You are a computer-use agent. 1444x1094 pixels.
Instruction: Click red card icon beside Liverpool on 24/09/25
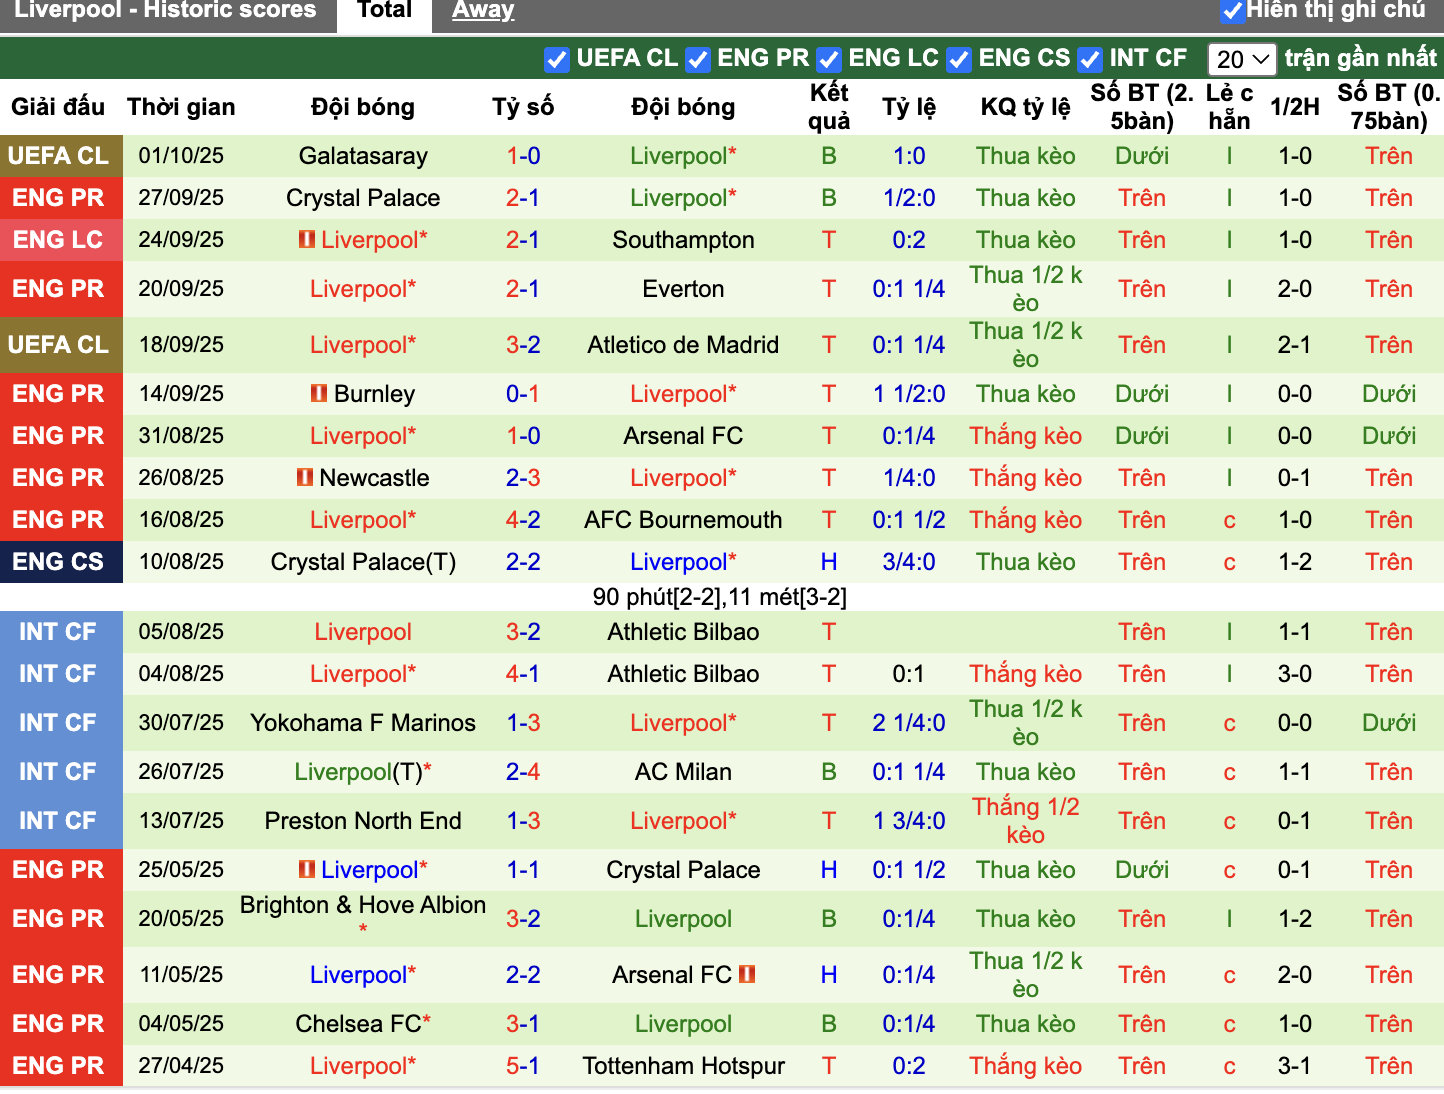pyautogui.click(x=307, y=240)
